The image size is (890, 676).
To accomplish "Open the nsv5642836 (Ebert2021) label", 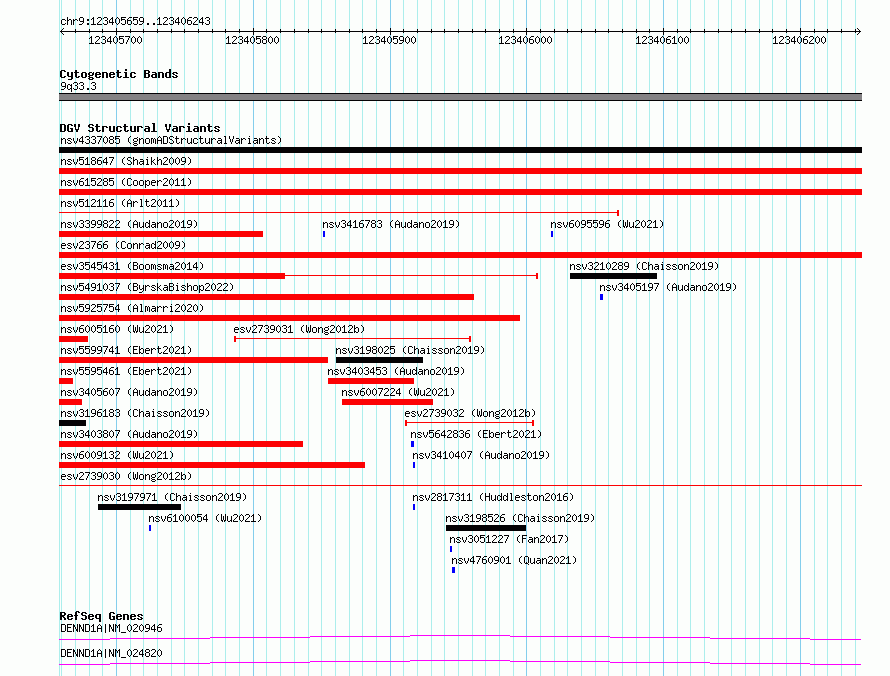I will tap(476, 434).
